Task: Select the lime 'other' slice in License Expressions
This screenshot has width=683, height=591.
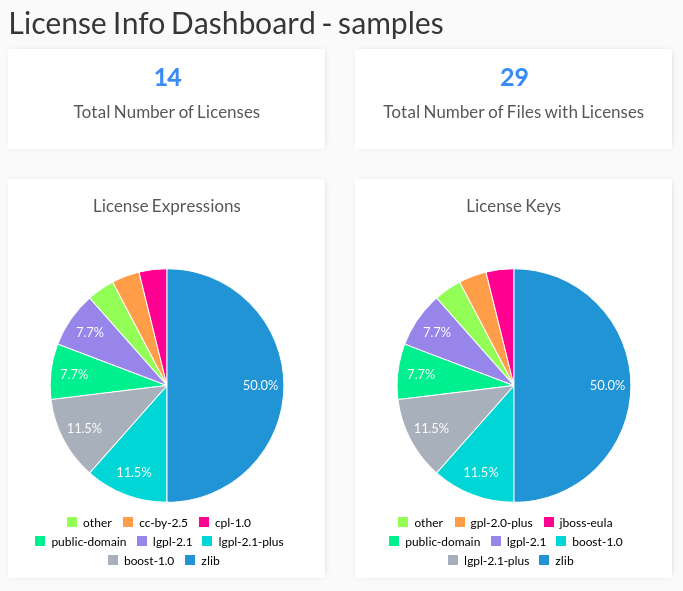Action: tap(114, 311)
